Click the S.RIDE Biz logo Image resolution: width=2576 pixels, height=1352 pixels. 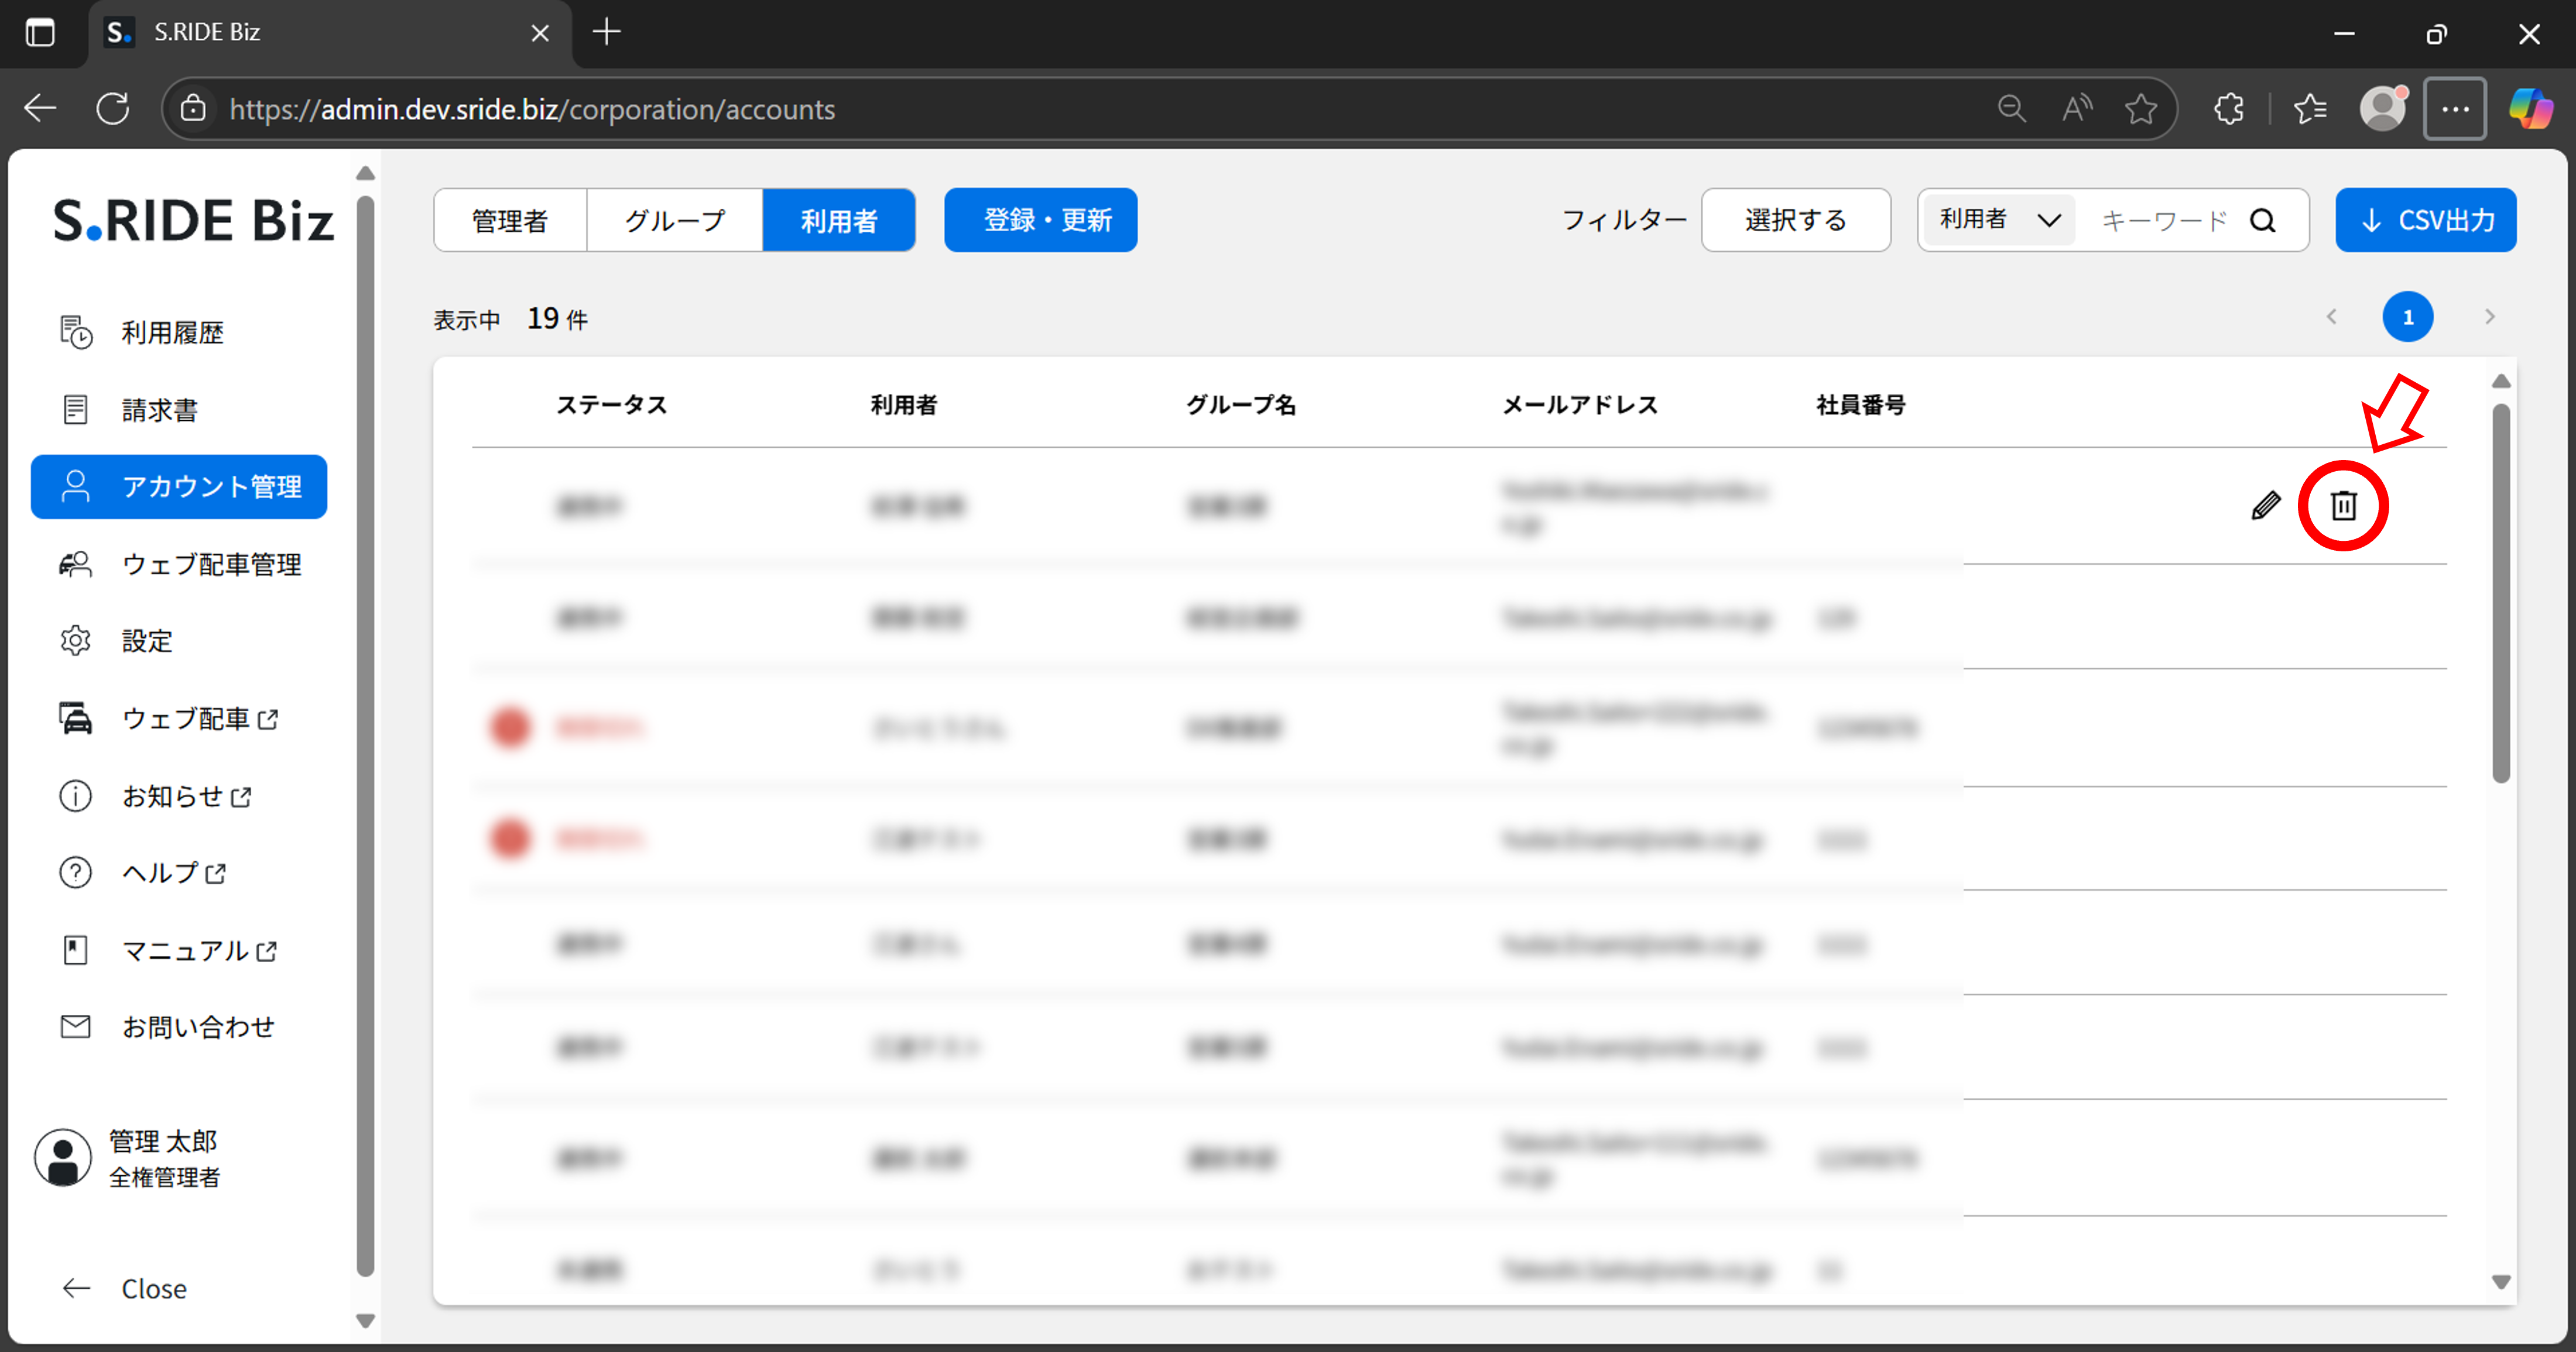(x=193, y=221)
